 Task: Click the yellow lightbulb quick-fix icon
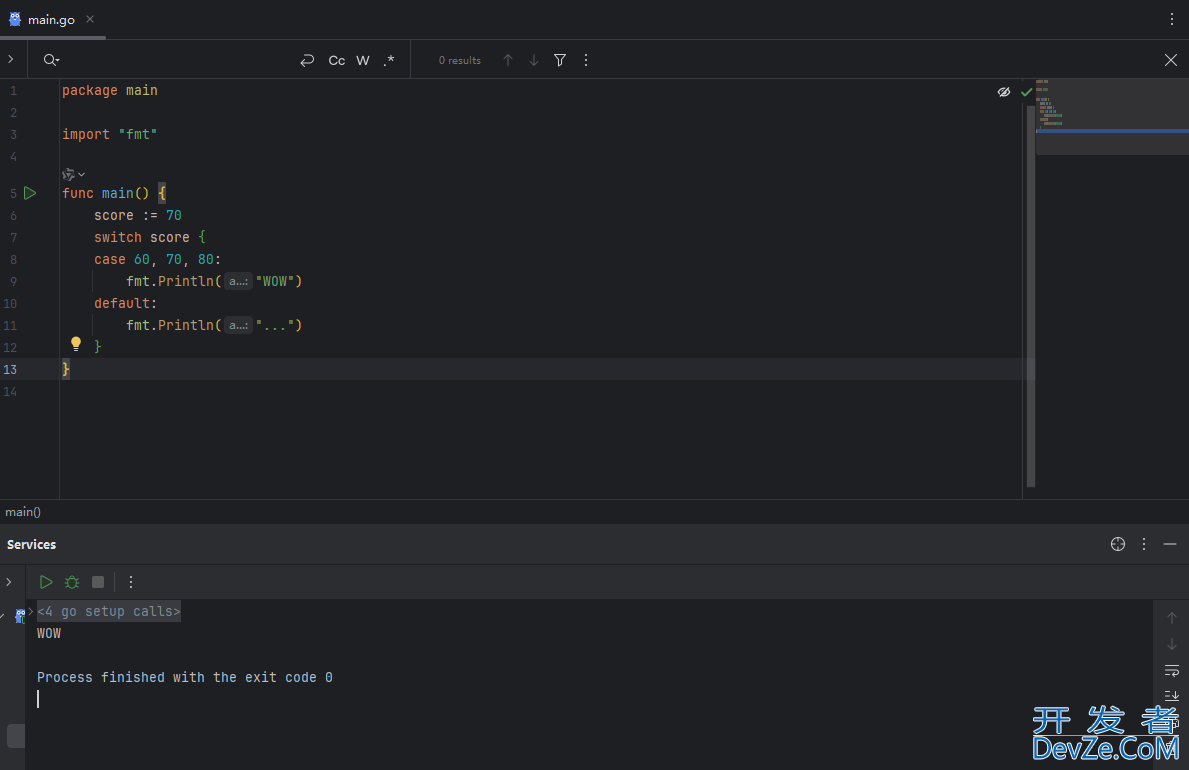click(x=76, y=344)
